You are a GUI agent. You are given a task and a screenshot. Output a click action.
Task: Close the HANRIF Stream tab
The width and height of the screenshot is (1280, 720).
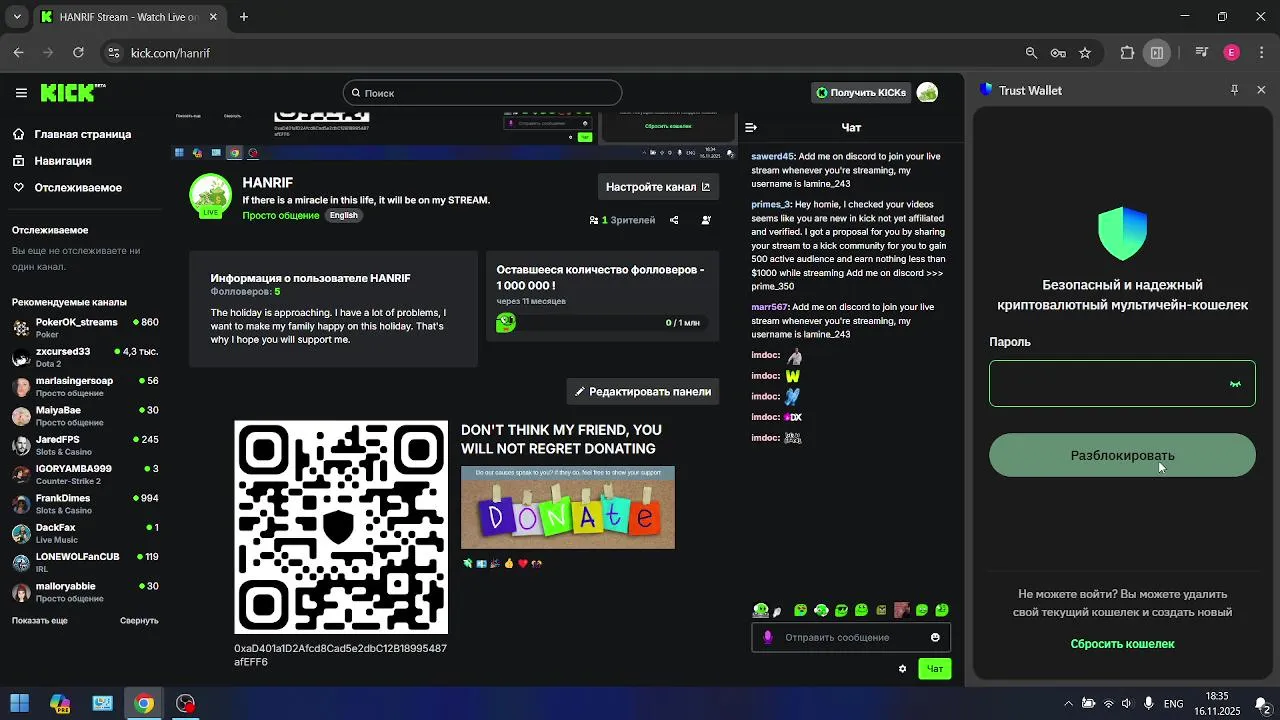click(x=213, y=17)
